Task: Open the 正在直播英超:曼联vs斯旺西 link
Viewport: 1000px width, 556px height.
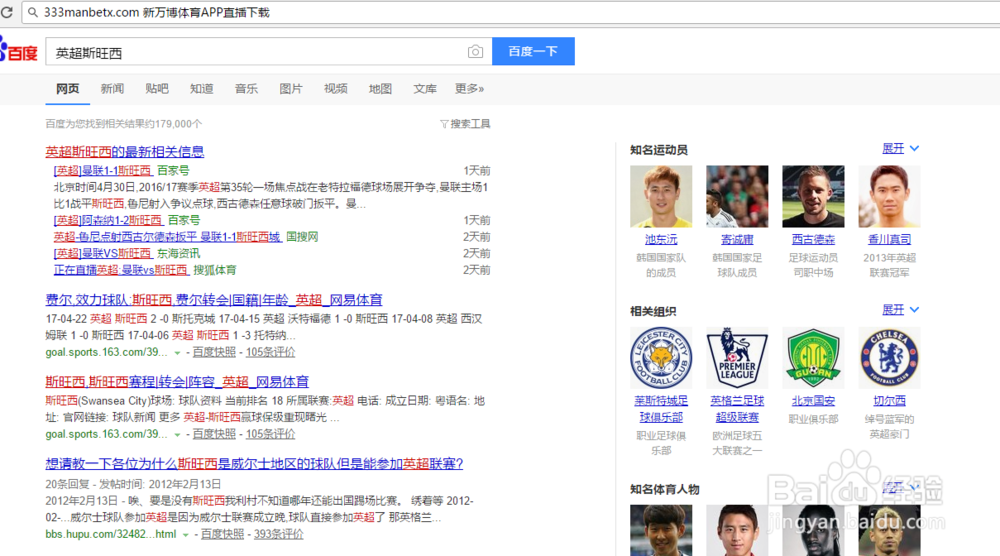Action: (121, 270)
